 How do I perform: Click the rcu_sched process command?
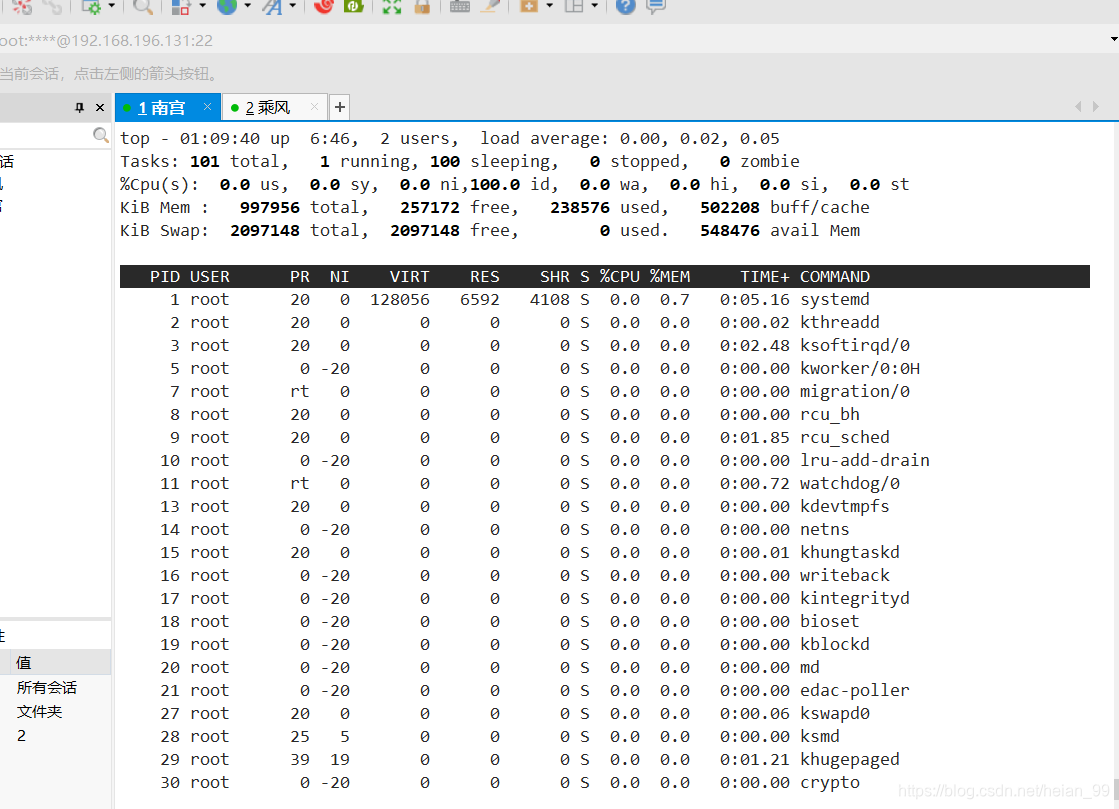pyautogui.click(x=844, y=437)
